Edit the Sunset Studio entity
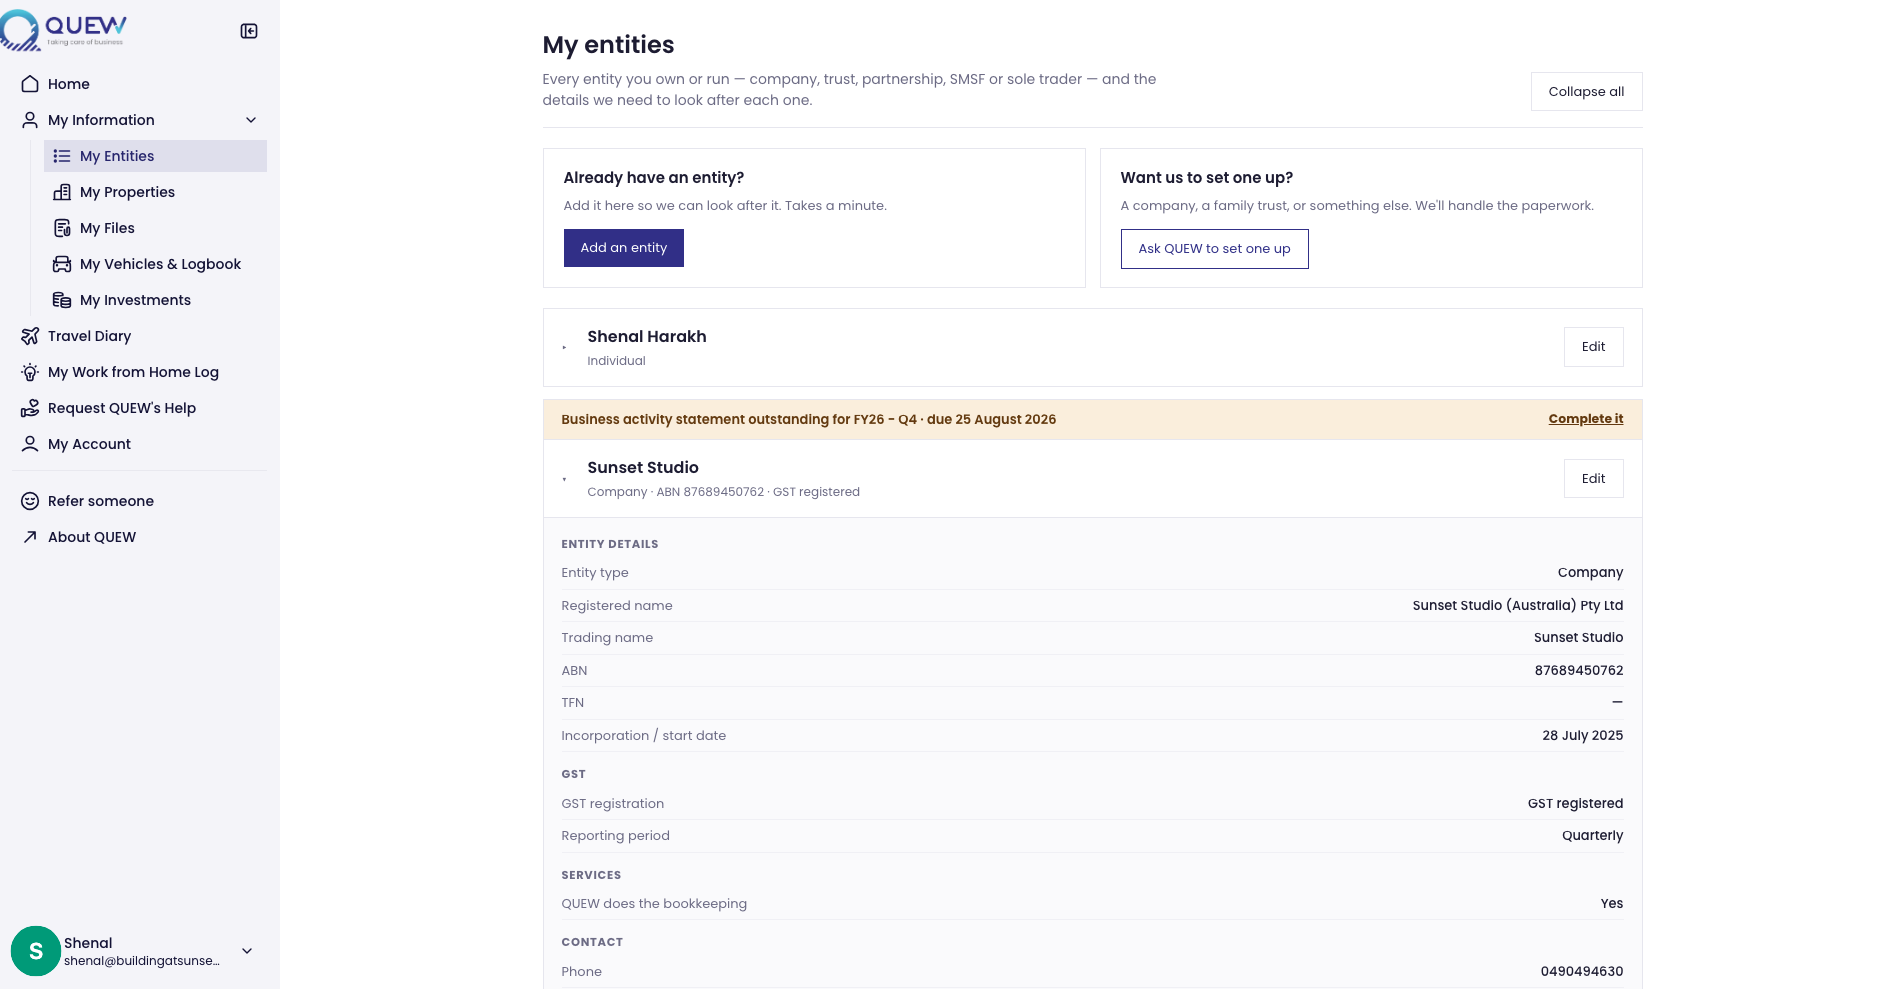This screenshot has height=989, width=1904. (1593, 479)
